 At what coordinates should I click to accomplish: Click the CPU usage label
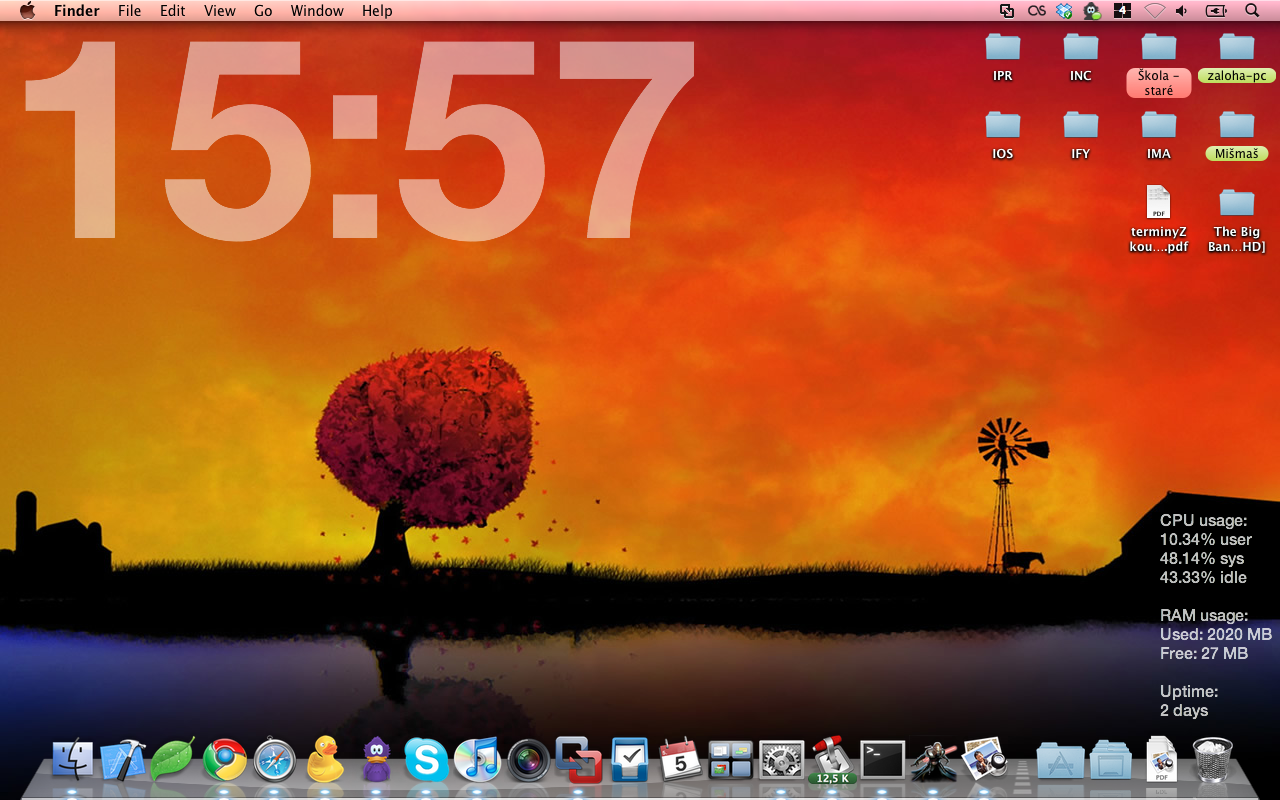point(1204,520)
